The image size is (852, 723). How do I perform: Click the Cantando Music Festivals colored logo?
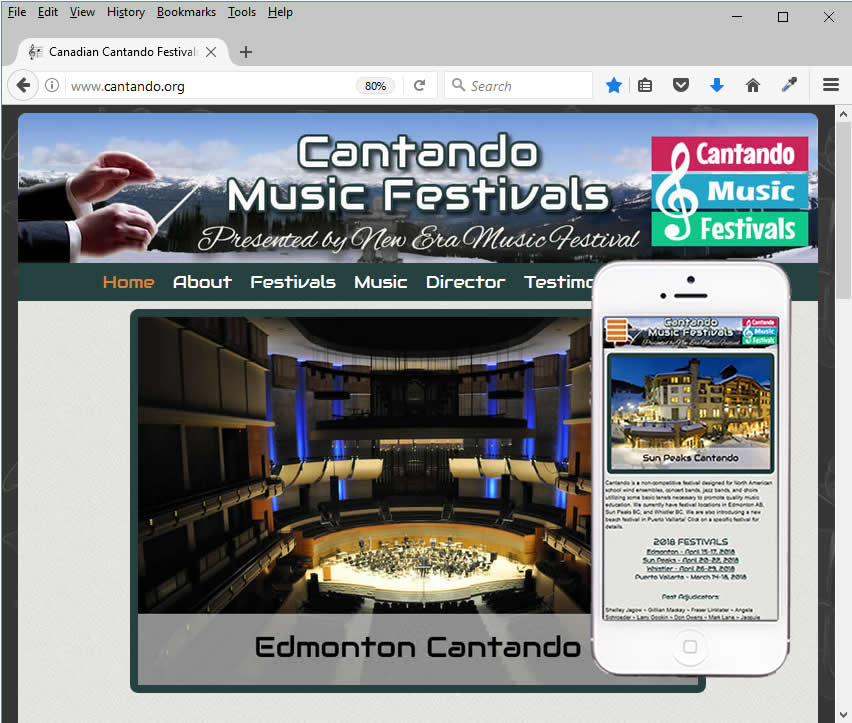pos(730,191)
